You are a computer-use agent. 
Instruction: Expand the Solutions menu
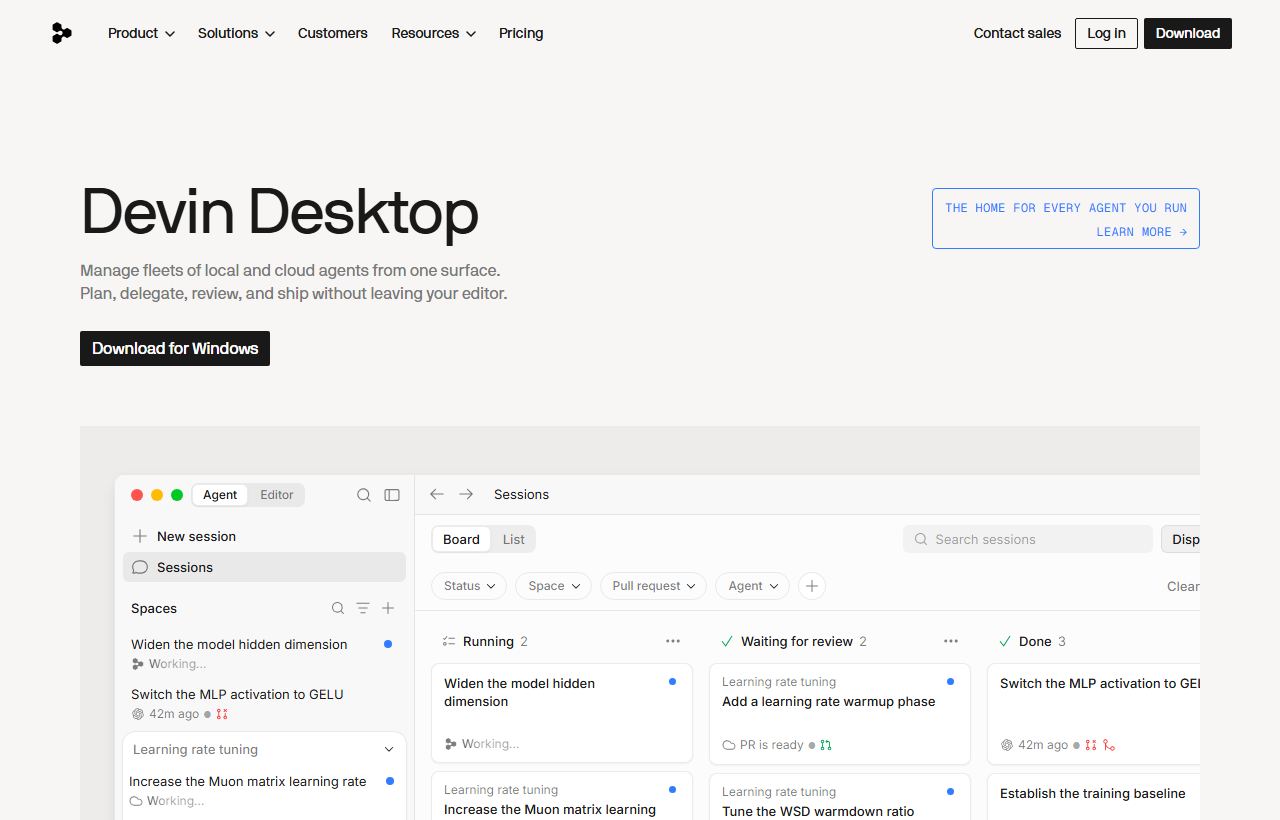click(x=236, y=33)
